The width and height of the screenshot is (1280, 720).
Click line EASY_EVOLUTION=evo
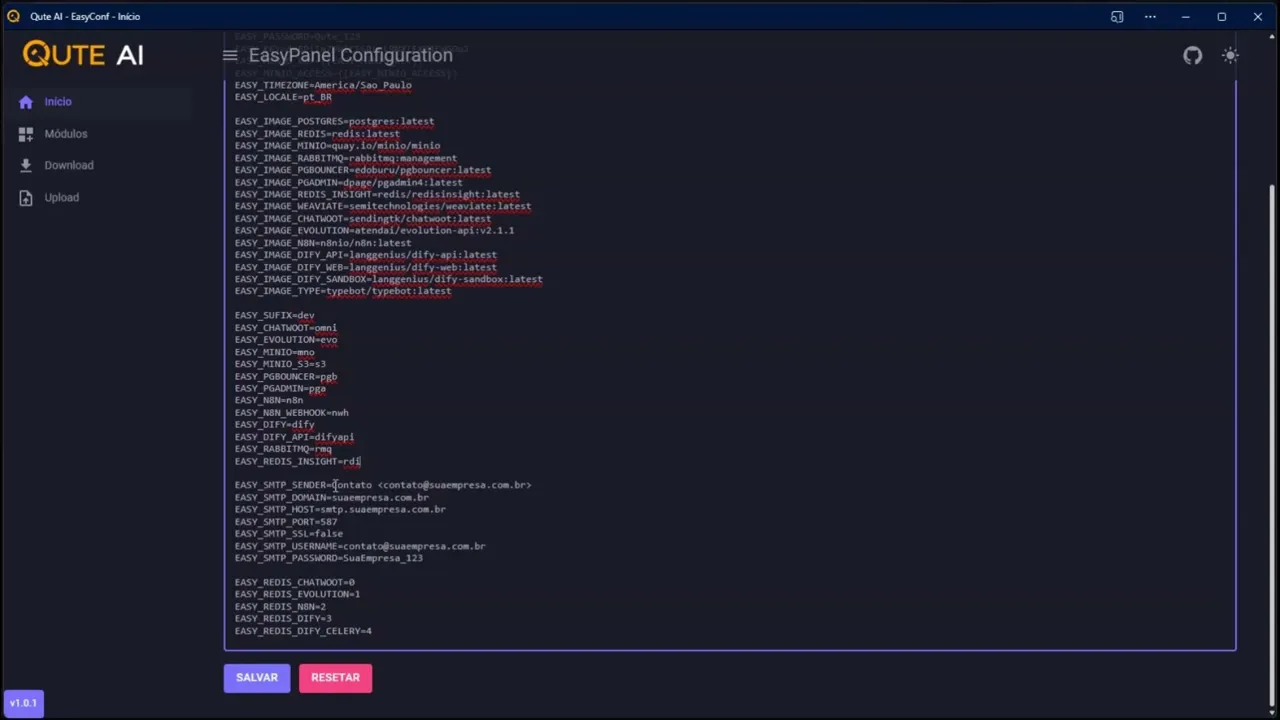click(286, 339)
